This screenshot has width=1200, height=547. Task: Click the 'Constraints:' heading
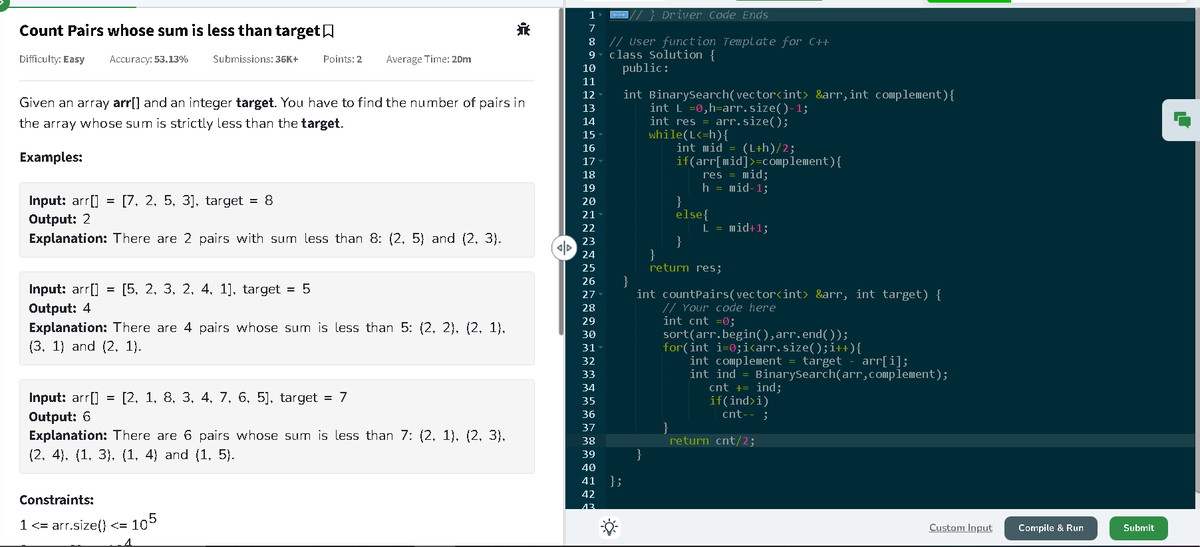58,499
